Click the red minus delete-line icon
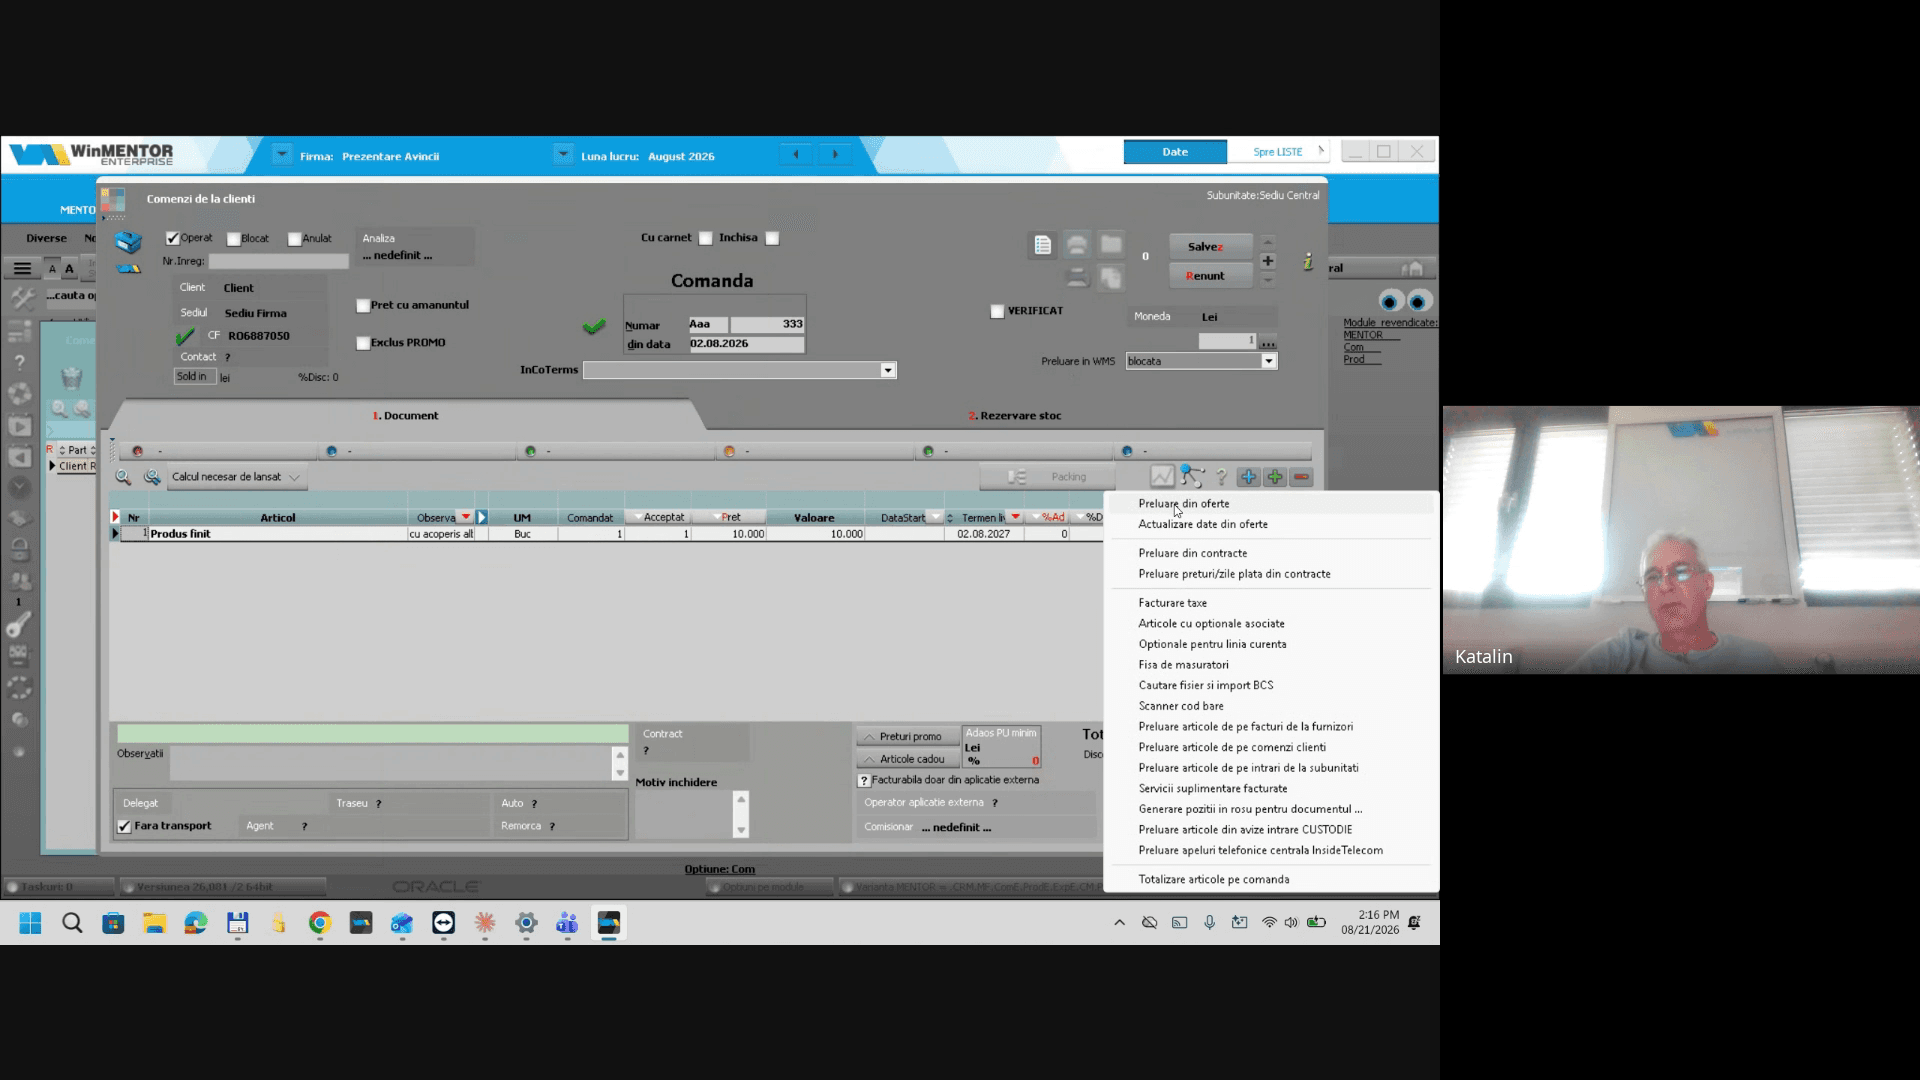This screenshot has height=1080, width=1920. 1301,477
